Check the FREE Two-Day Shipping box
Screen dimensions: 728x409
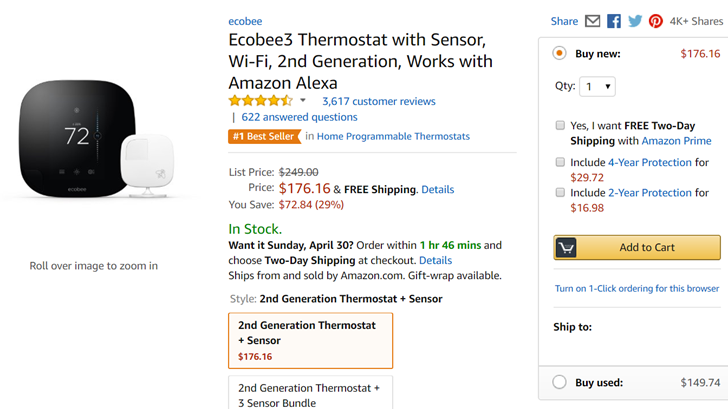point(560,125)
